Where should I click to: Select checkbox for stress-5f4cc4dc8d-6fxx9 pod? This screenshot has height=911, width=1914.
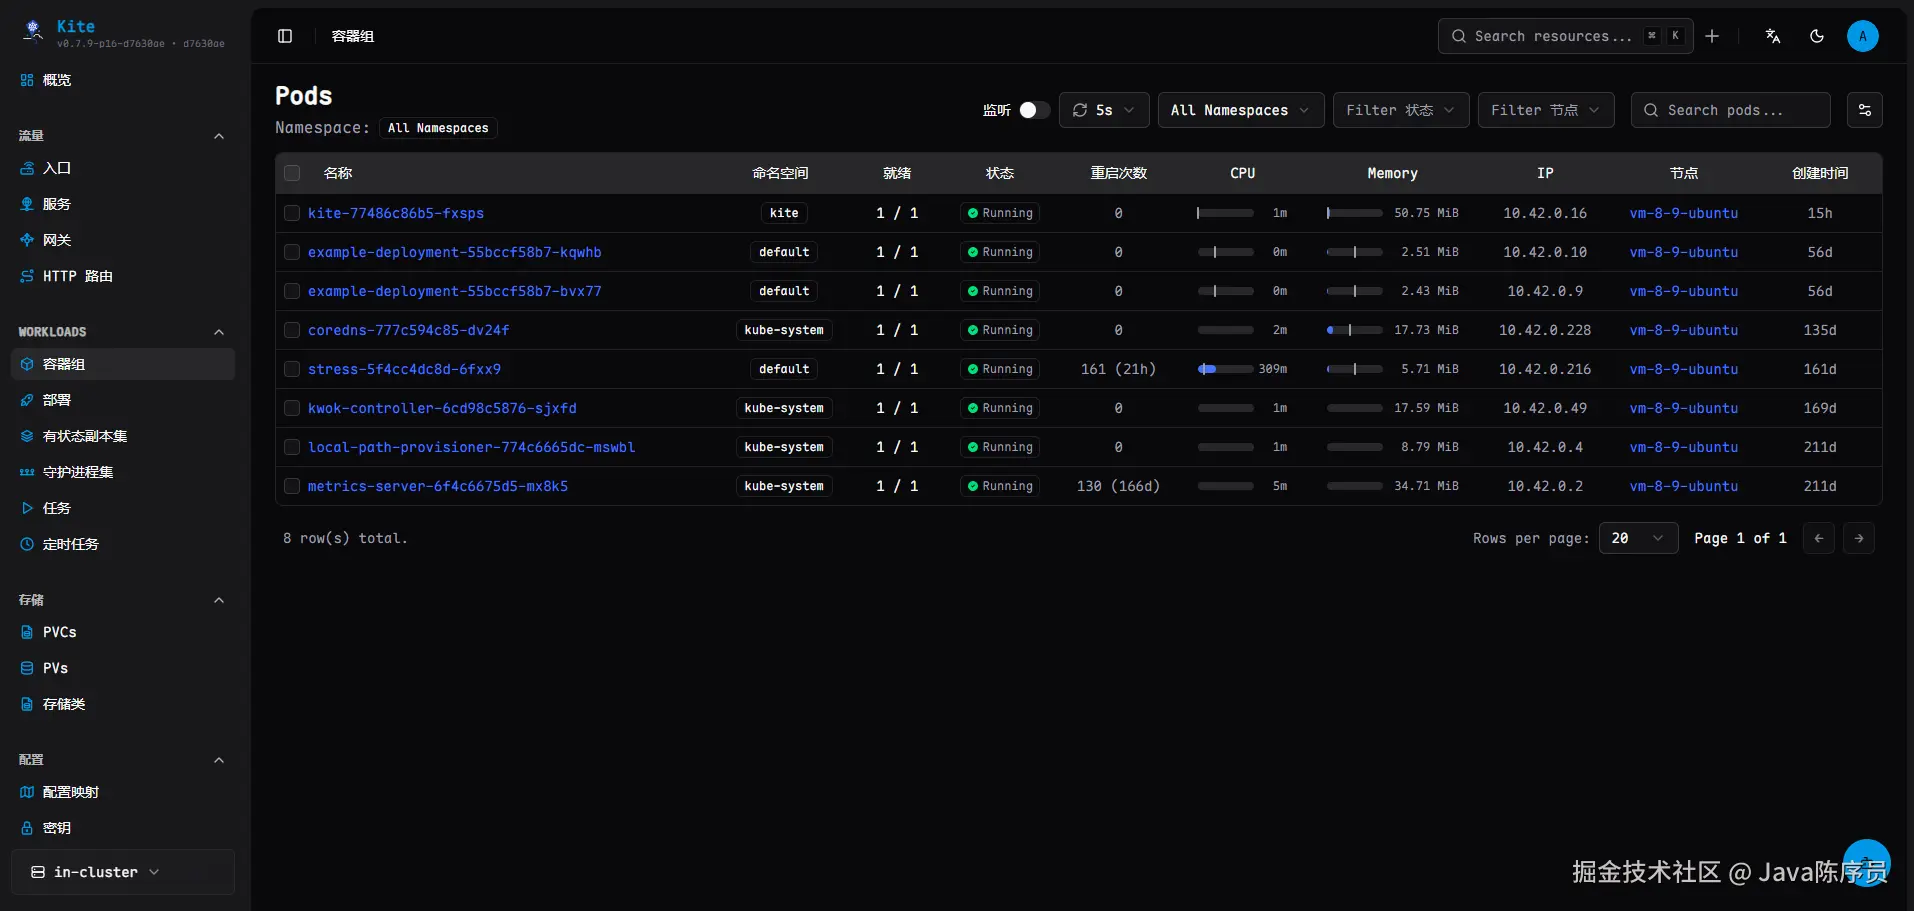(x=292, y=369)
